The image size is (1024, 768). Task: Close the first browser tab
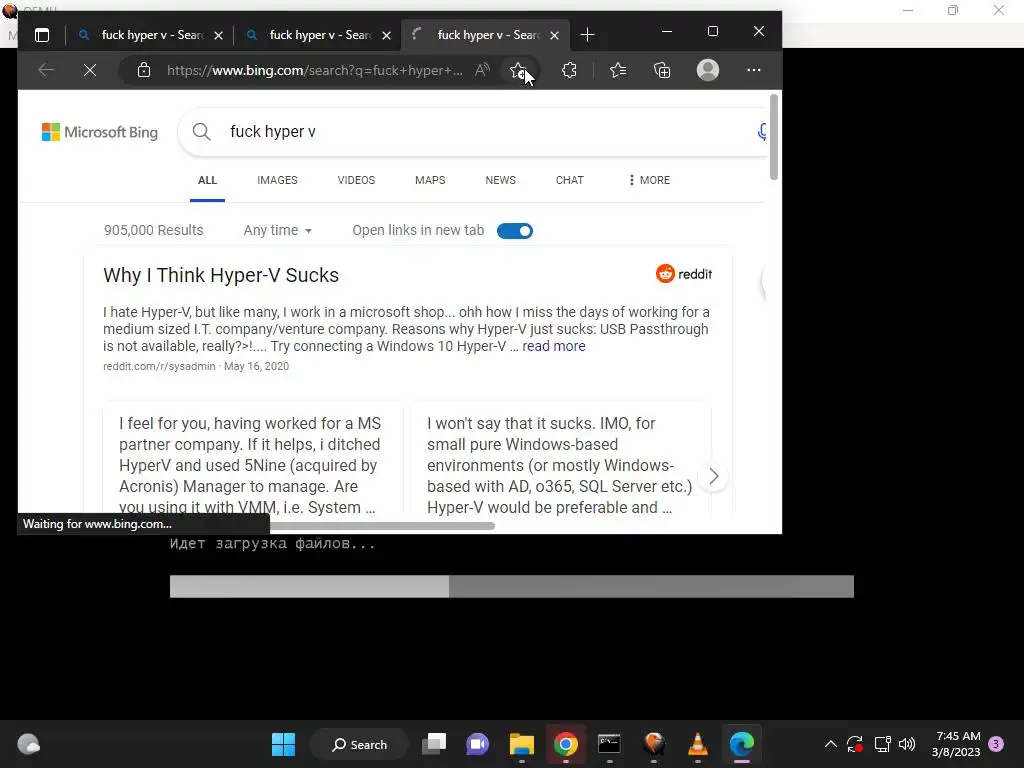pyautogui.click(x=219, y=35)
